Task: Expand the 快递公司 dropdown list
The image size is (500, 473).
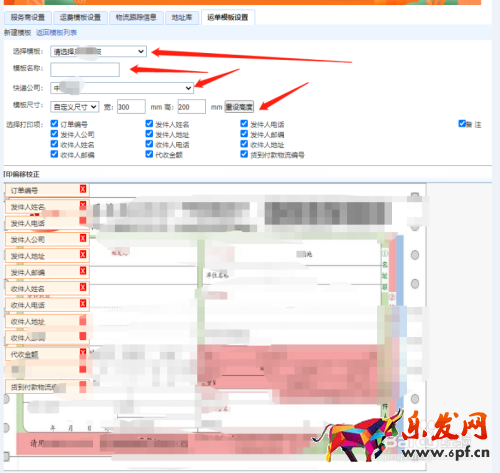Action: point(122,88)
